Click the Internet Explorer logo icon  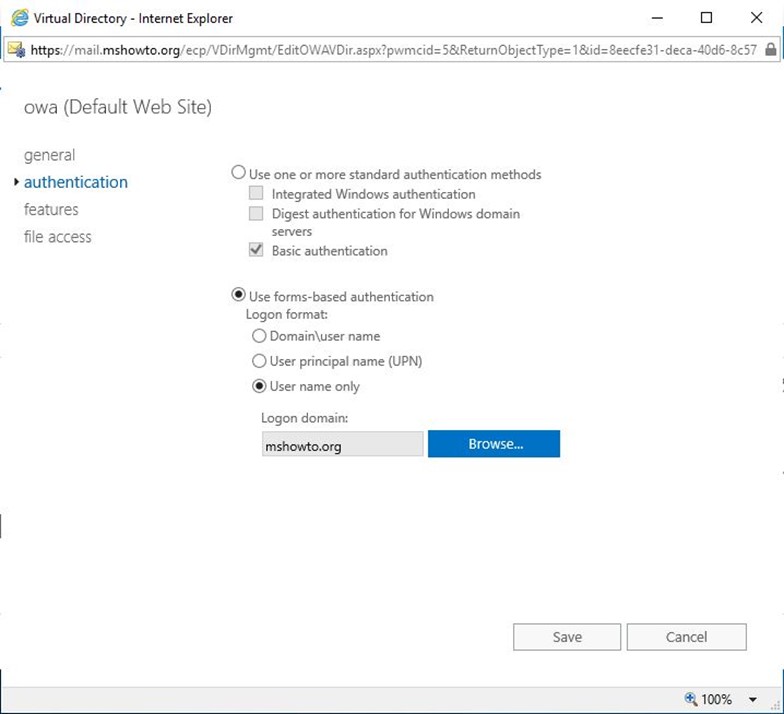click(20, 18)
